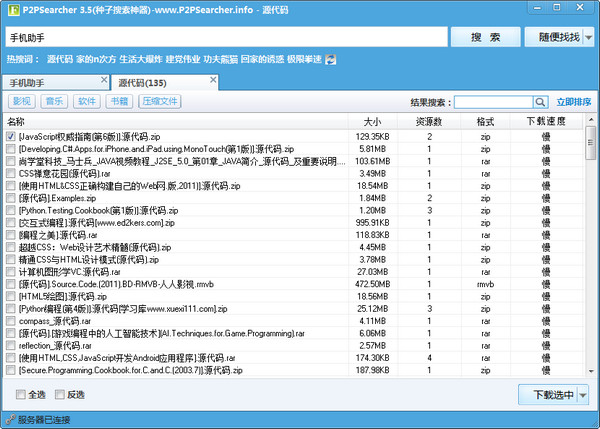Click the 立即排序 sort link
Viewport: 600px width, 429px height.
pos(573,102)
